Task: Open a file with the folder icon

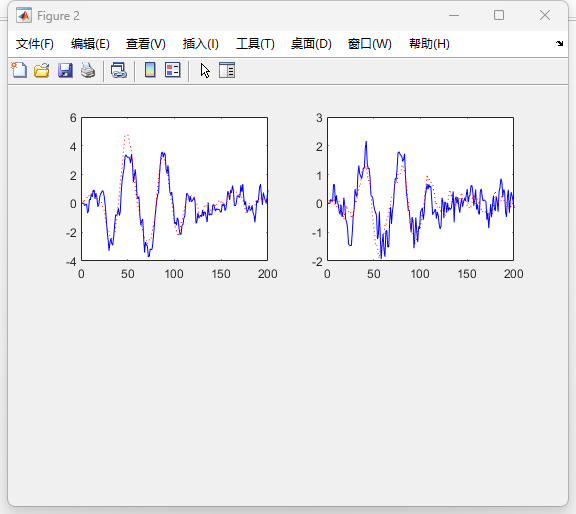Action: click(42, 70)
